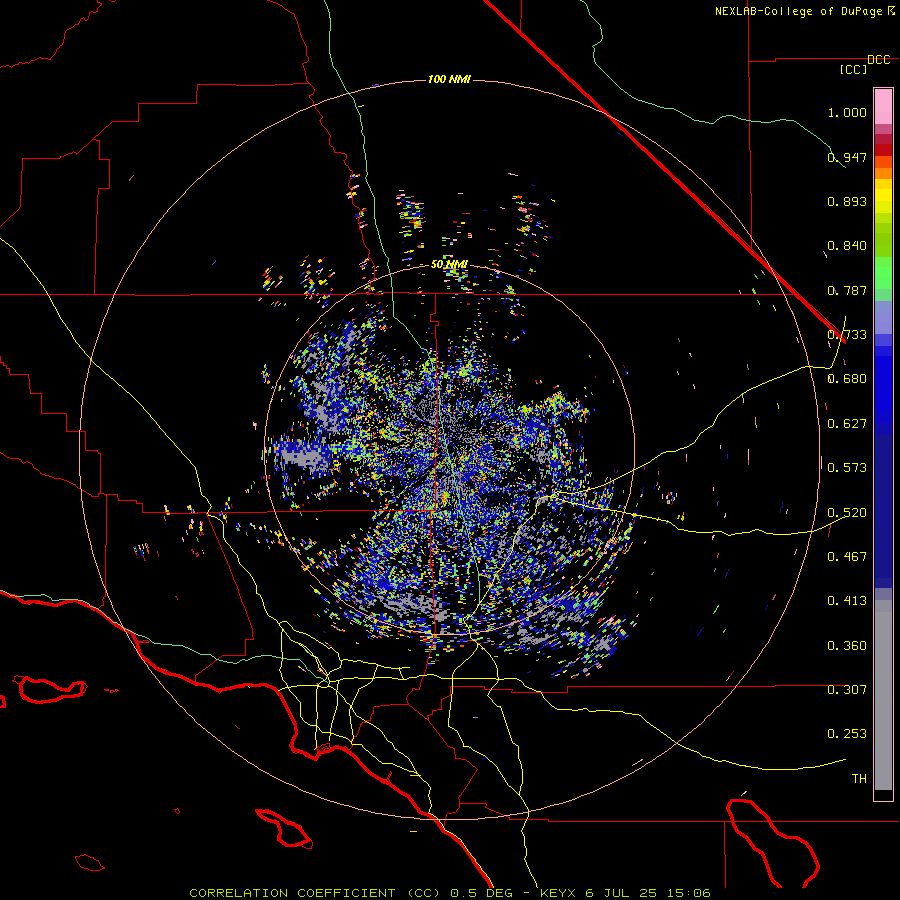The height and width of the screenshot is (900, 900).
Task: Click the TH label on the legend
Action: pyautogui.click(x=859, y=779)
